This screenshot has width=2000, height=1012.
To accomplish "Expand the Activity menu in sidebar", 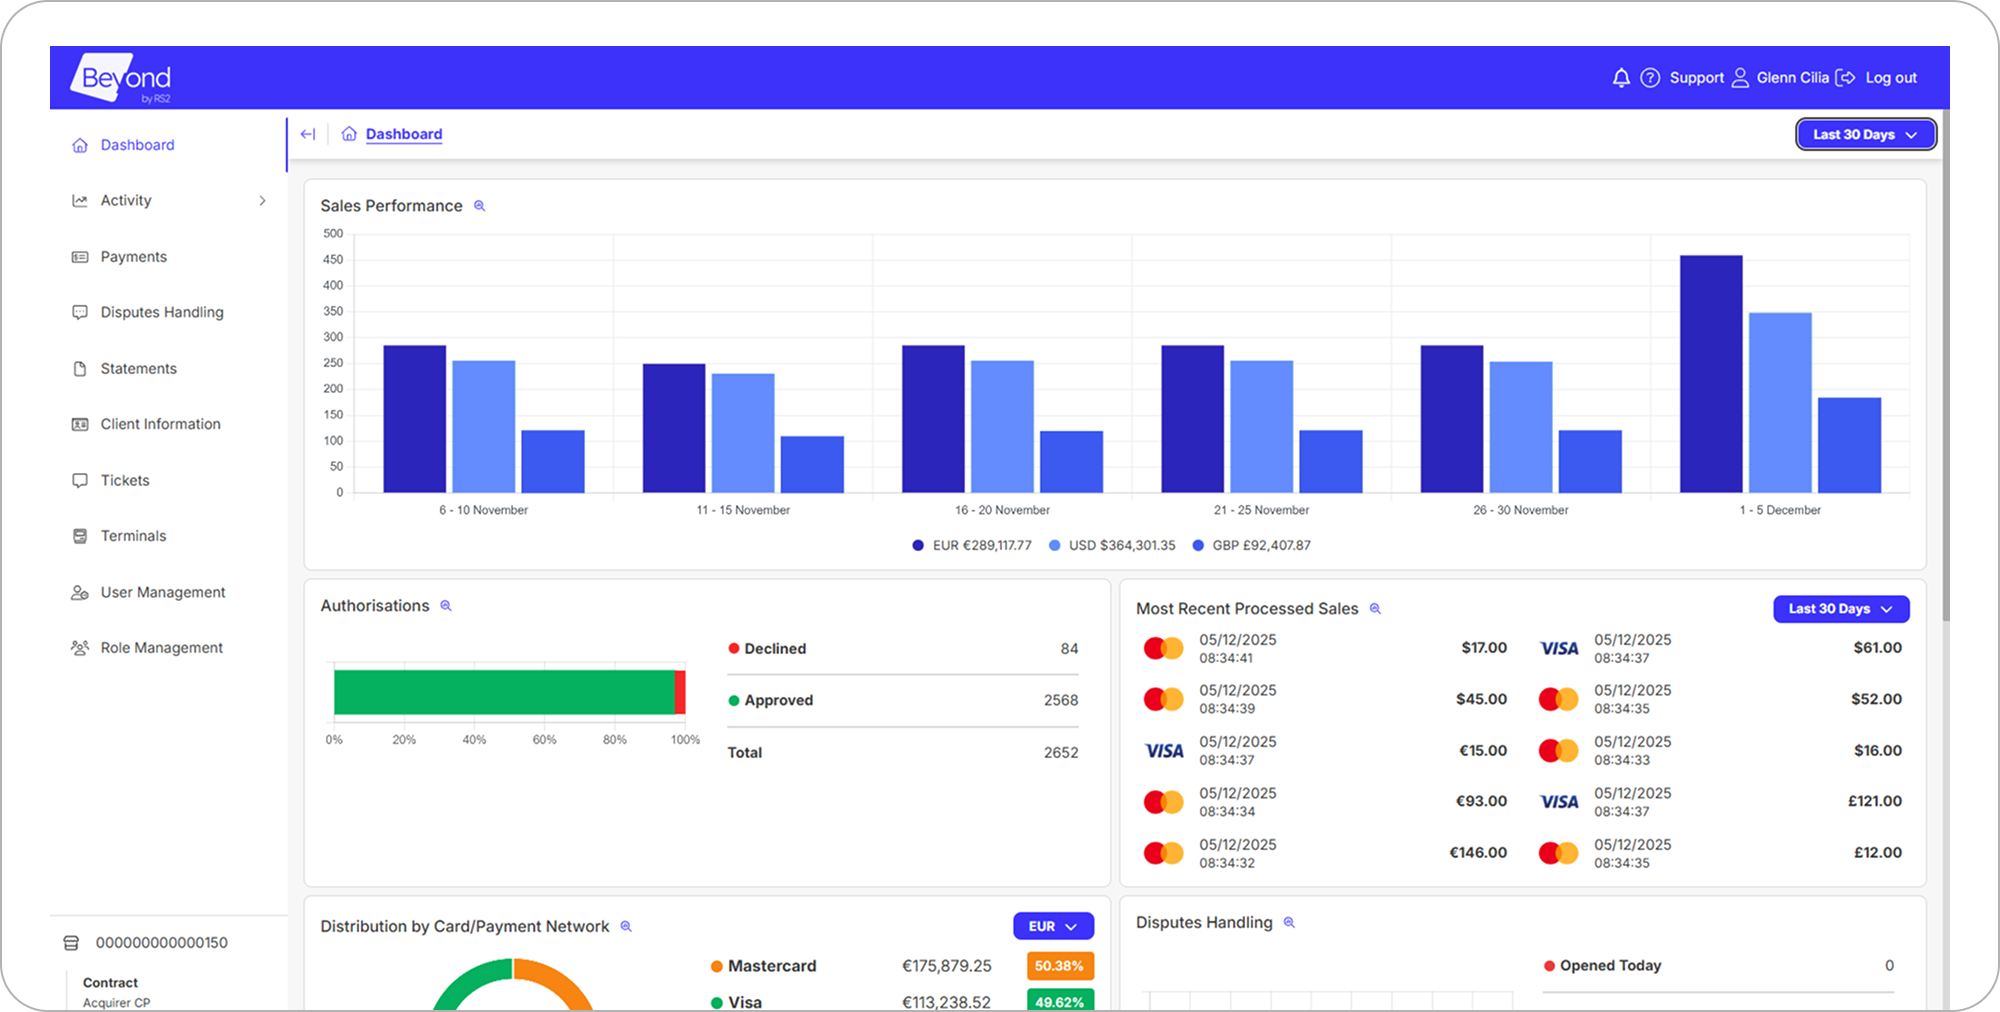I will point(168,201).
